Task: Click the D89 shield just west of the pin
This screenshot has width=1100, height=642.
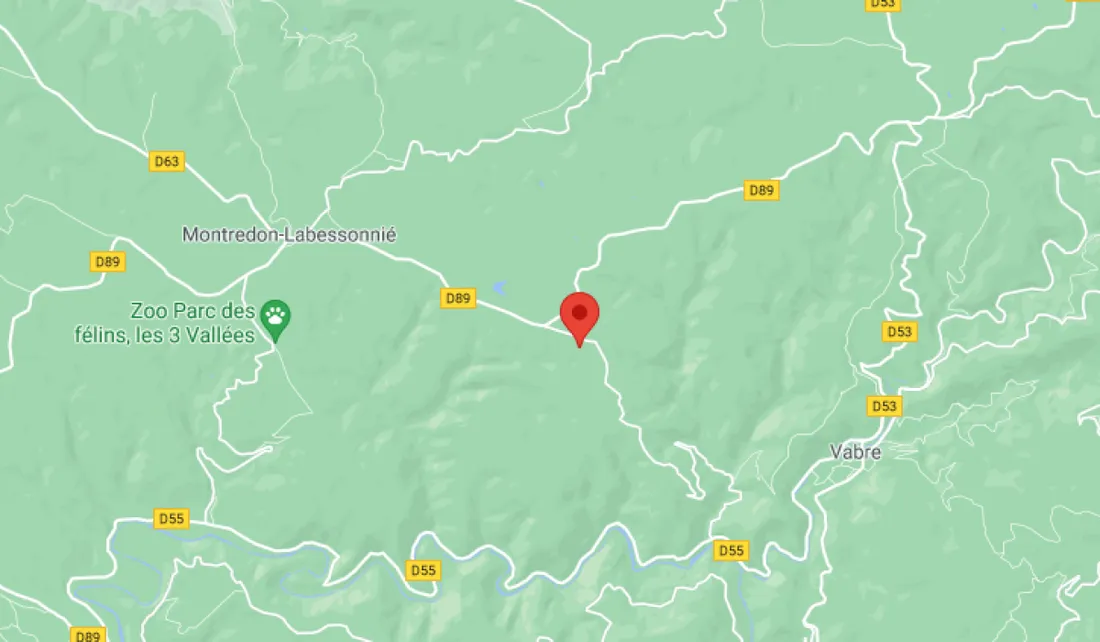Action: [x=458, y=298]
